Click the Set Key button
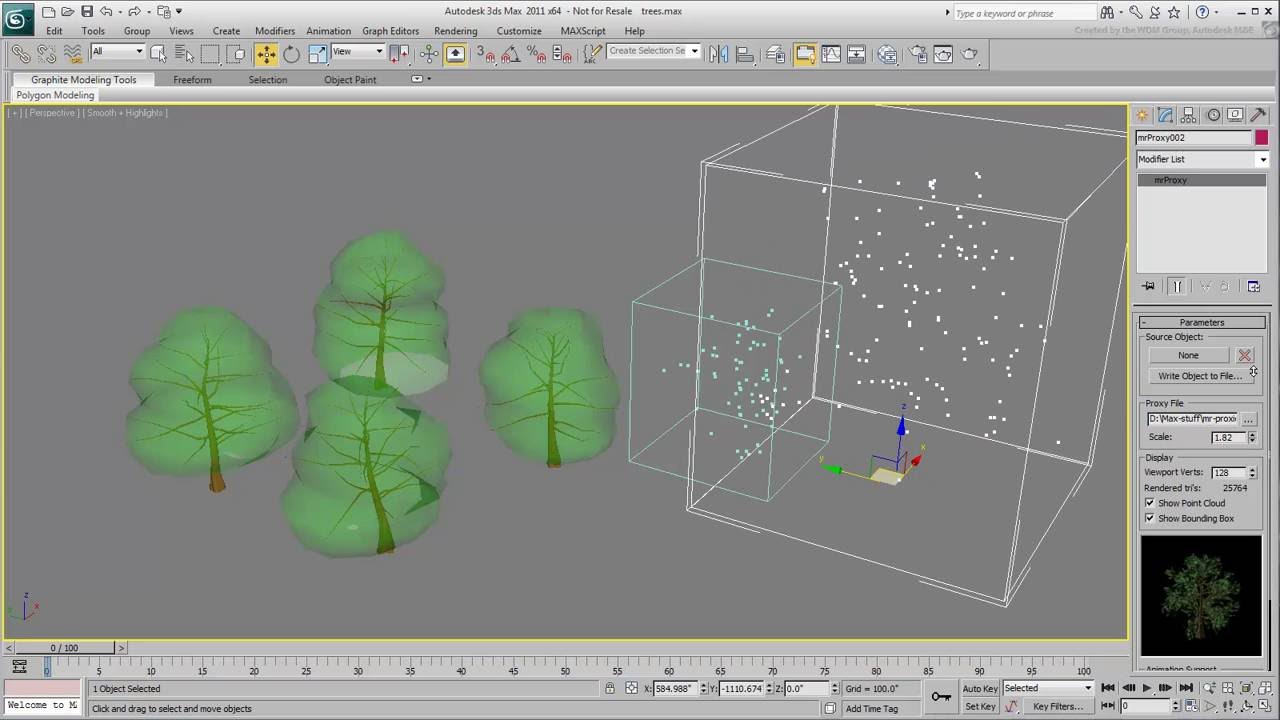The height and width of the screenshot is (720, 1280). tap(980, 706)
